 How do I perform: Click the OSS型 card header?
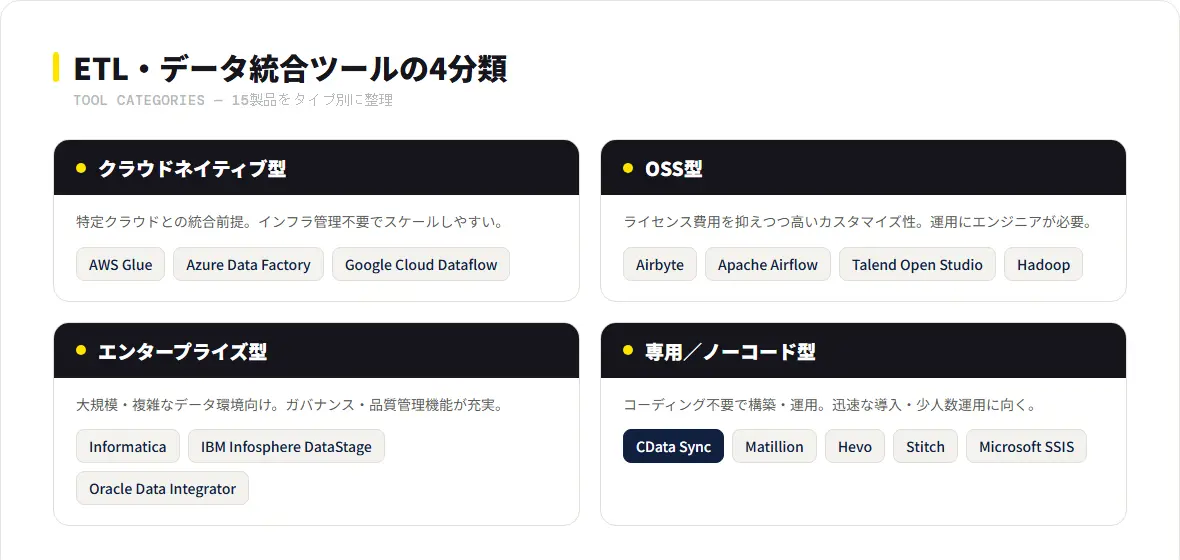863,168
